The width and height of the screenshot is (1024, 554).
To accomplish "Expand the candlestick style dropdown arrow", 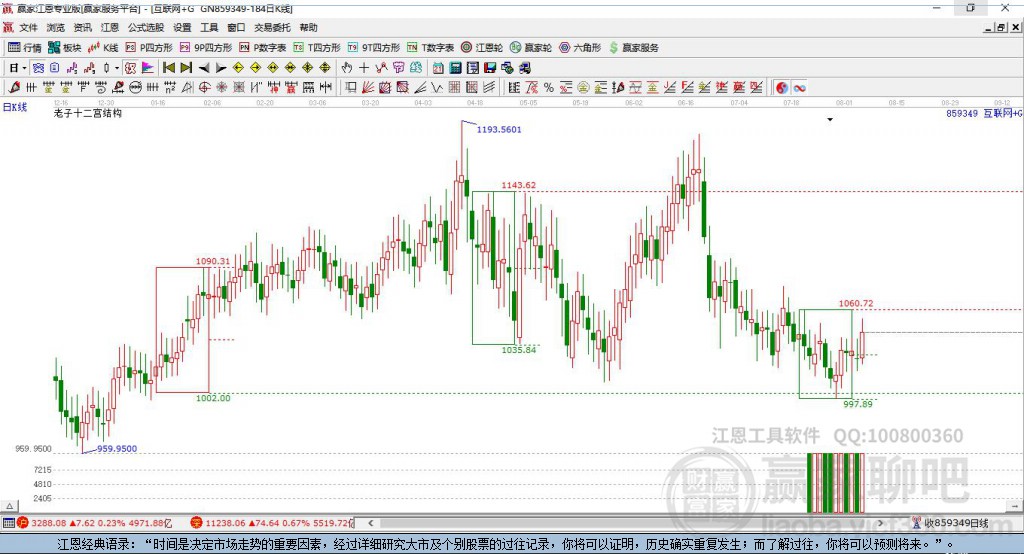I will pyautogui.click(x=117, y=68).
